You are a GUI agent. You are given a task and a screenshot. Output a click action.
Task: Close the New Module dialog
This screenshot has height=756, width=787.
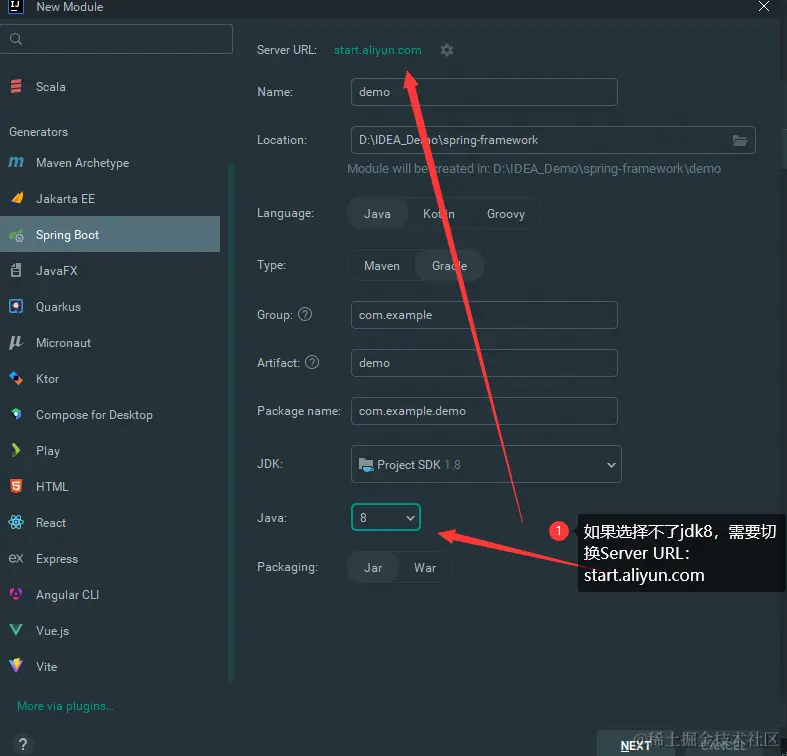(763, 7)
